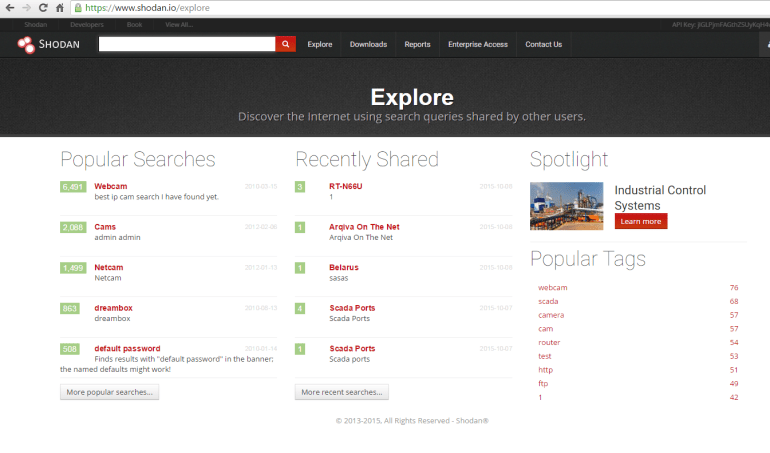Click the 863 vote badge
Viewport: 770px width, 453px height.
(70, 309)
